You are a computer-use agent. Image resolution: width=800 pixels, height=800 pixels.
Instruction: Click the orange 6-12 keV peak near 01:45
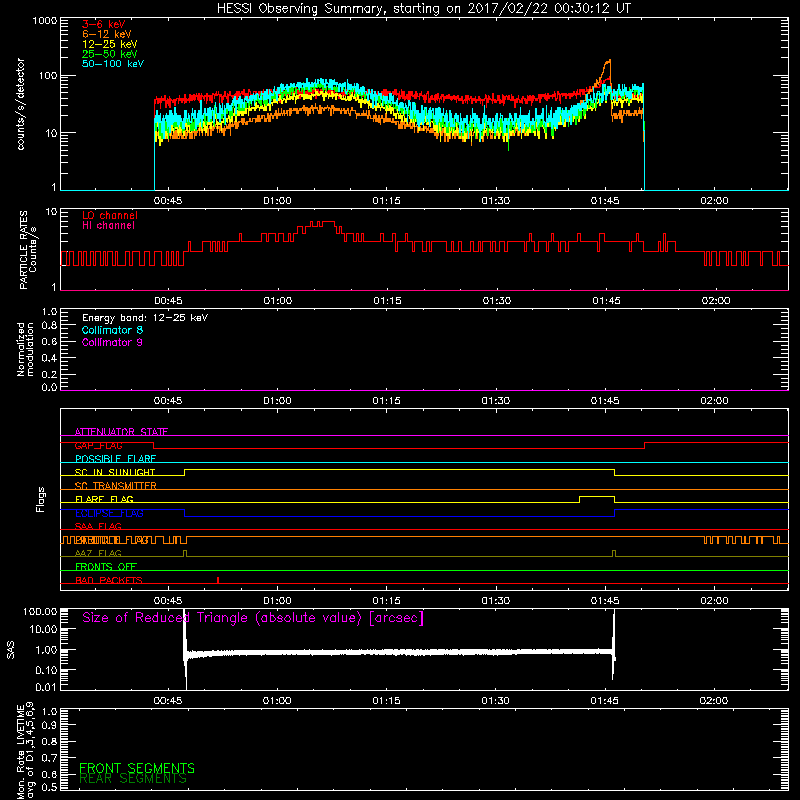coord(607,62)
